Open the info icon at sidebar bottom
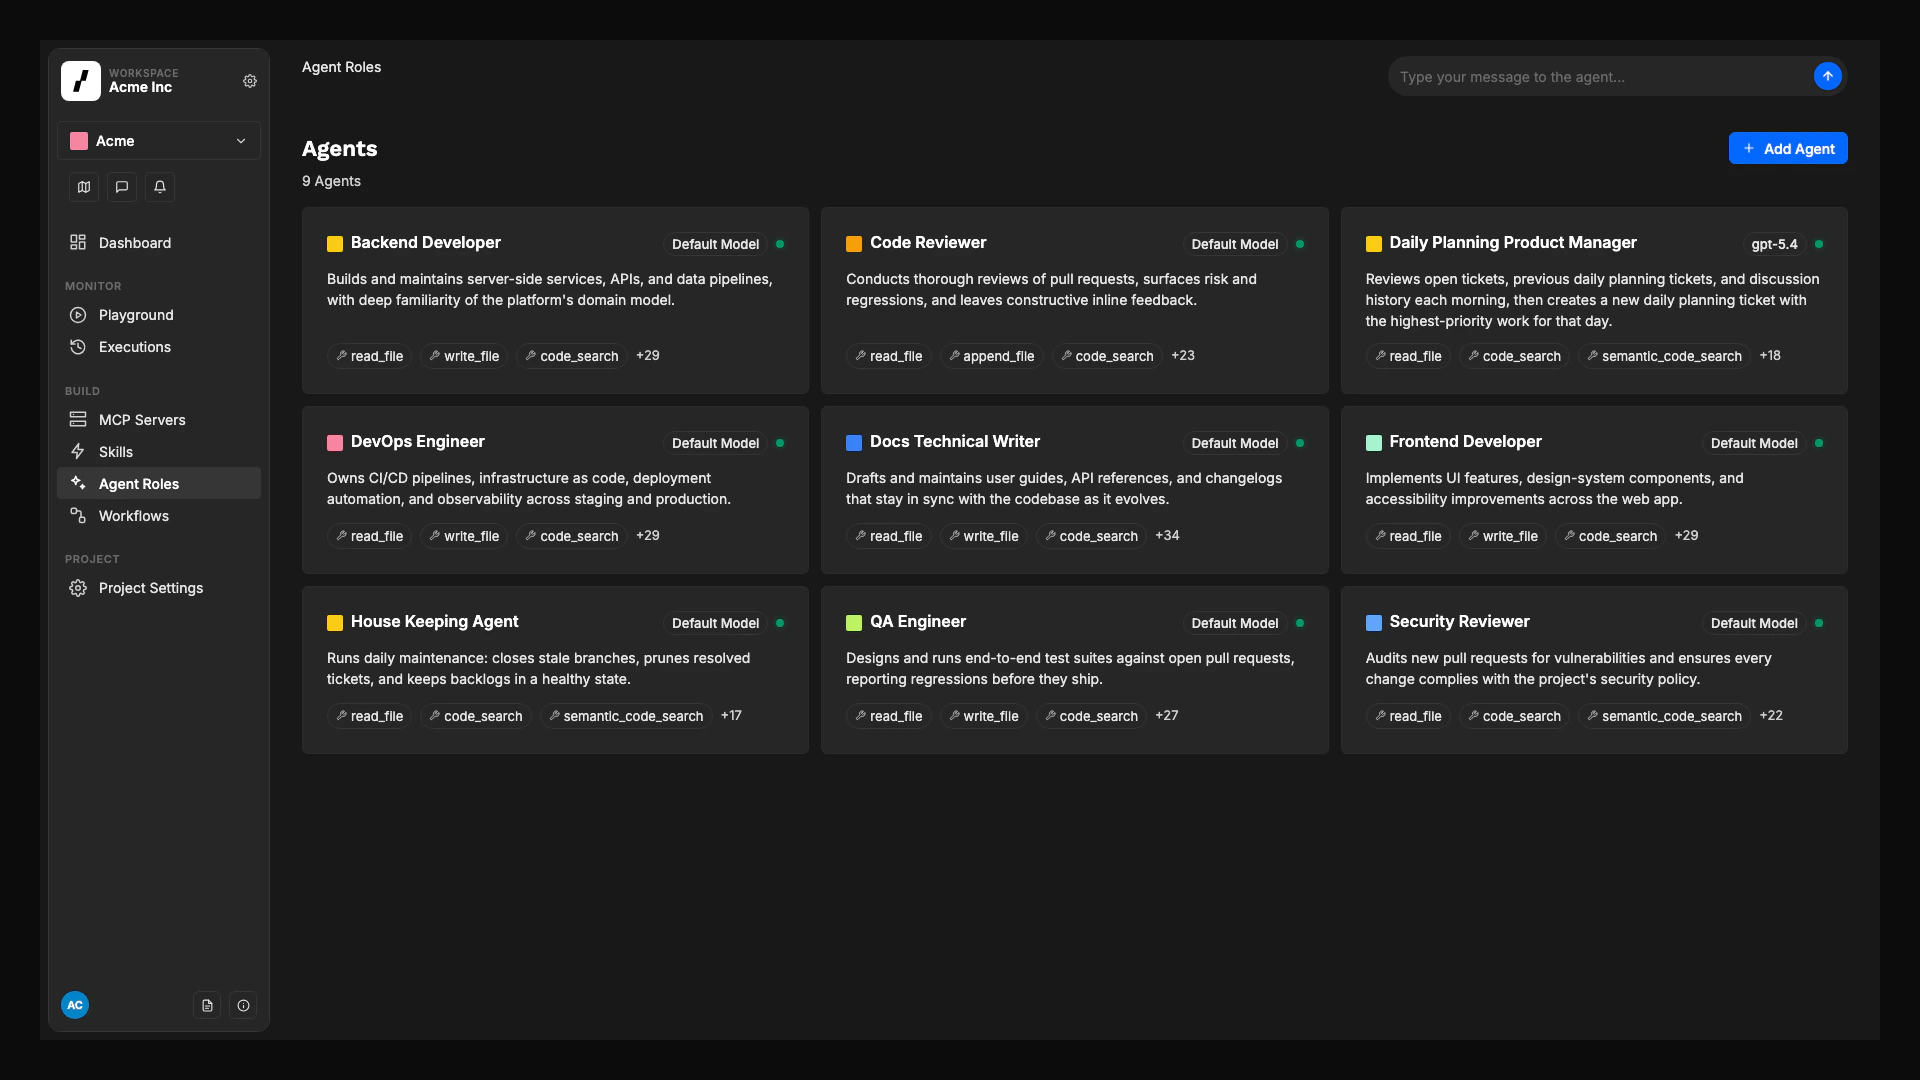The height and width of the screenshot is (1080, 1920). click(x=243, y=1005)
